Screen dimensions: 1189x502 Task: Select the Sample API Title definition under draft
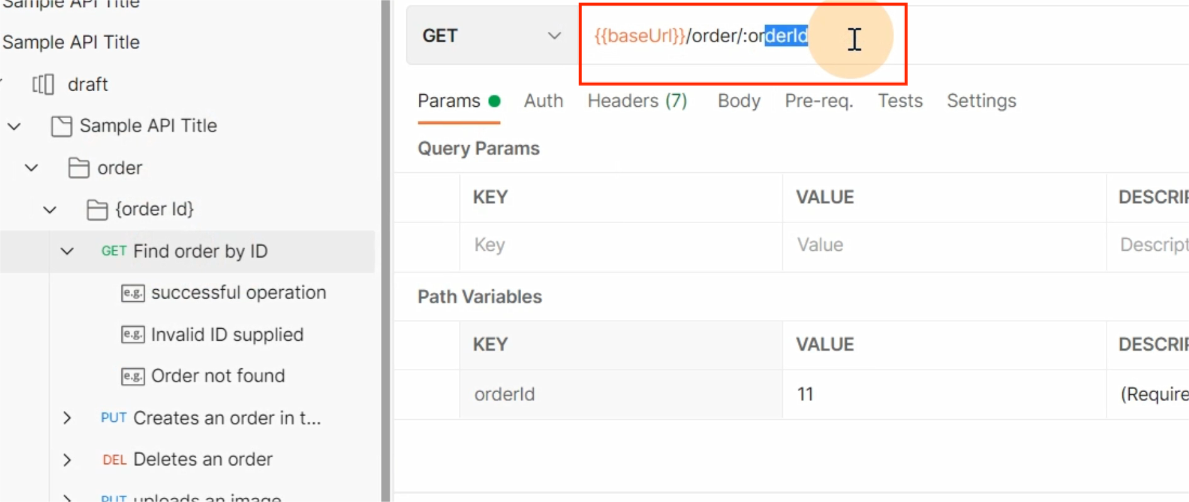[x=148, y=126]
